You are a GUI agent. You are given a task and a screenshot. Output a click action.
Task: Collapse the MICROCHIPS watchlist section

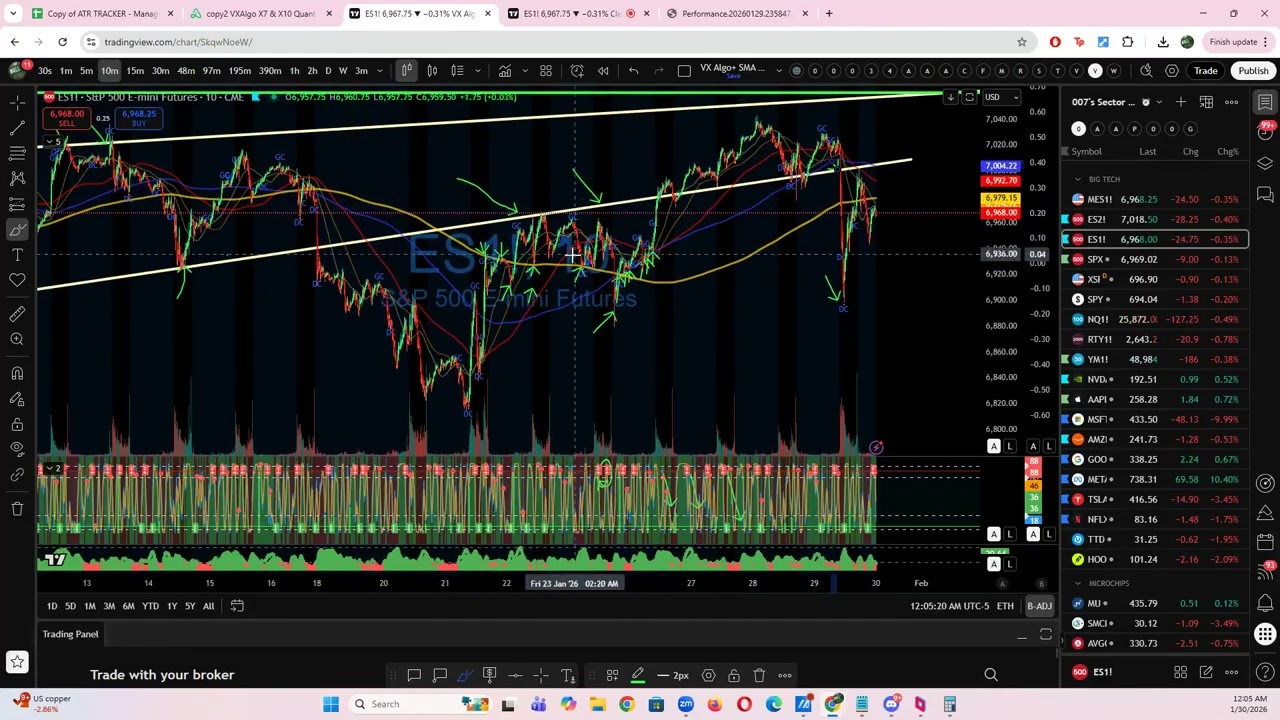1078,583
